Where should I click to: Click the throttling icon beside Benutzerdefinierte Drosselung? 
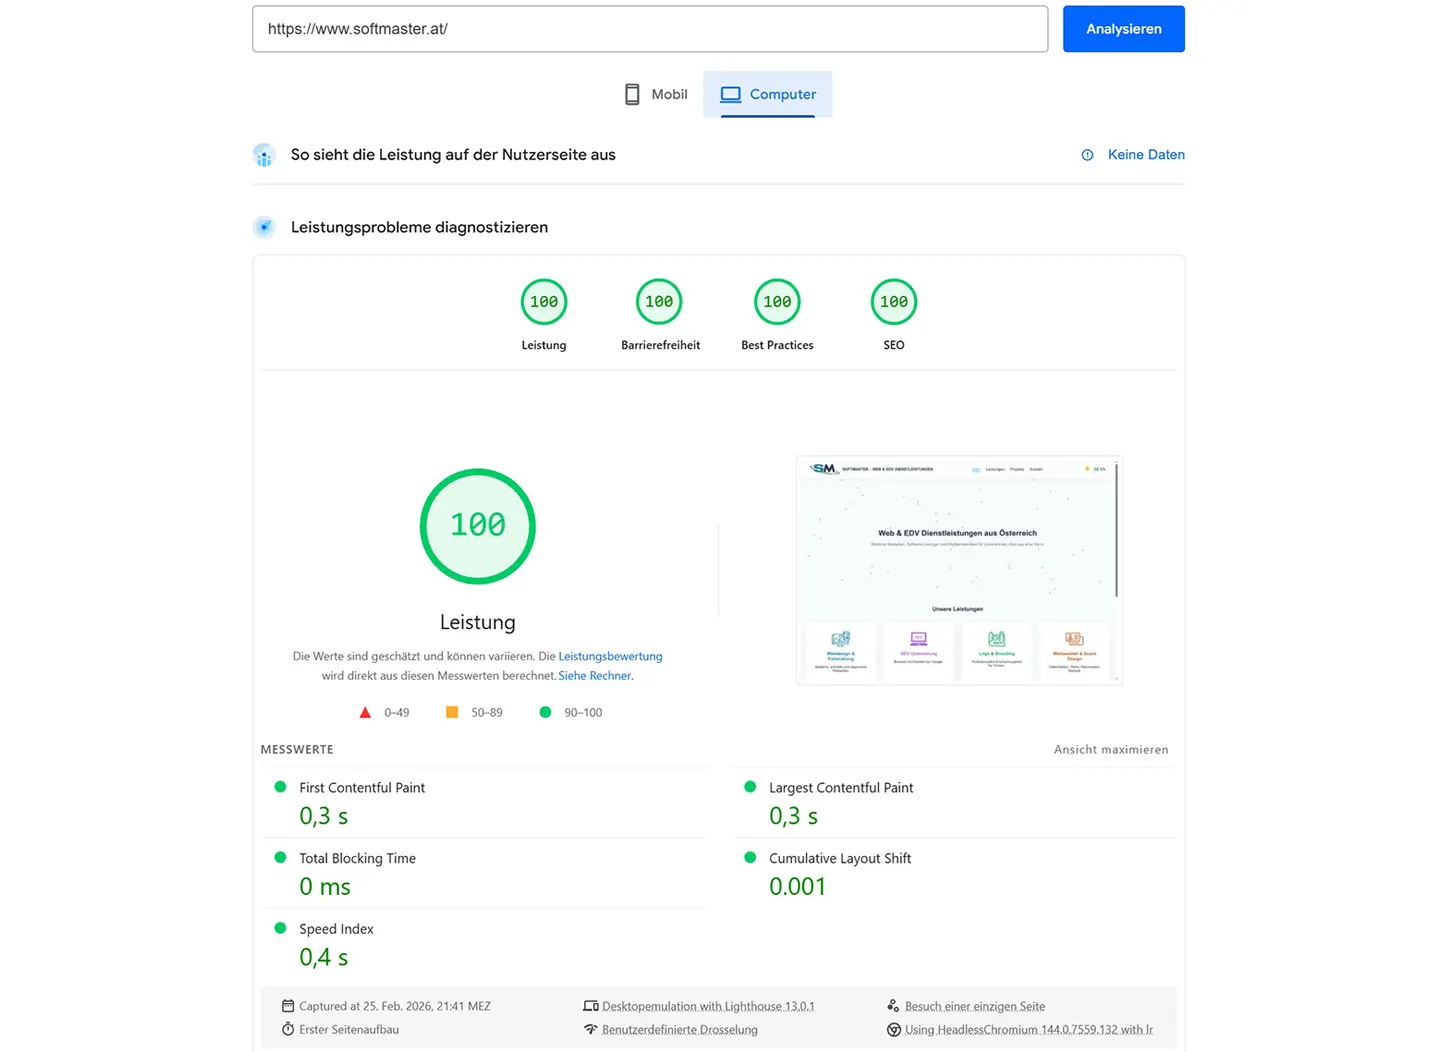[x=591, y=1029]
